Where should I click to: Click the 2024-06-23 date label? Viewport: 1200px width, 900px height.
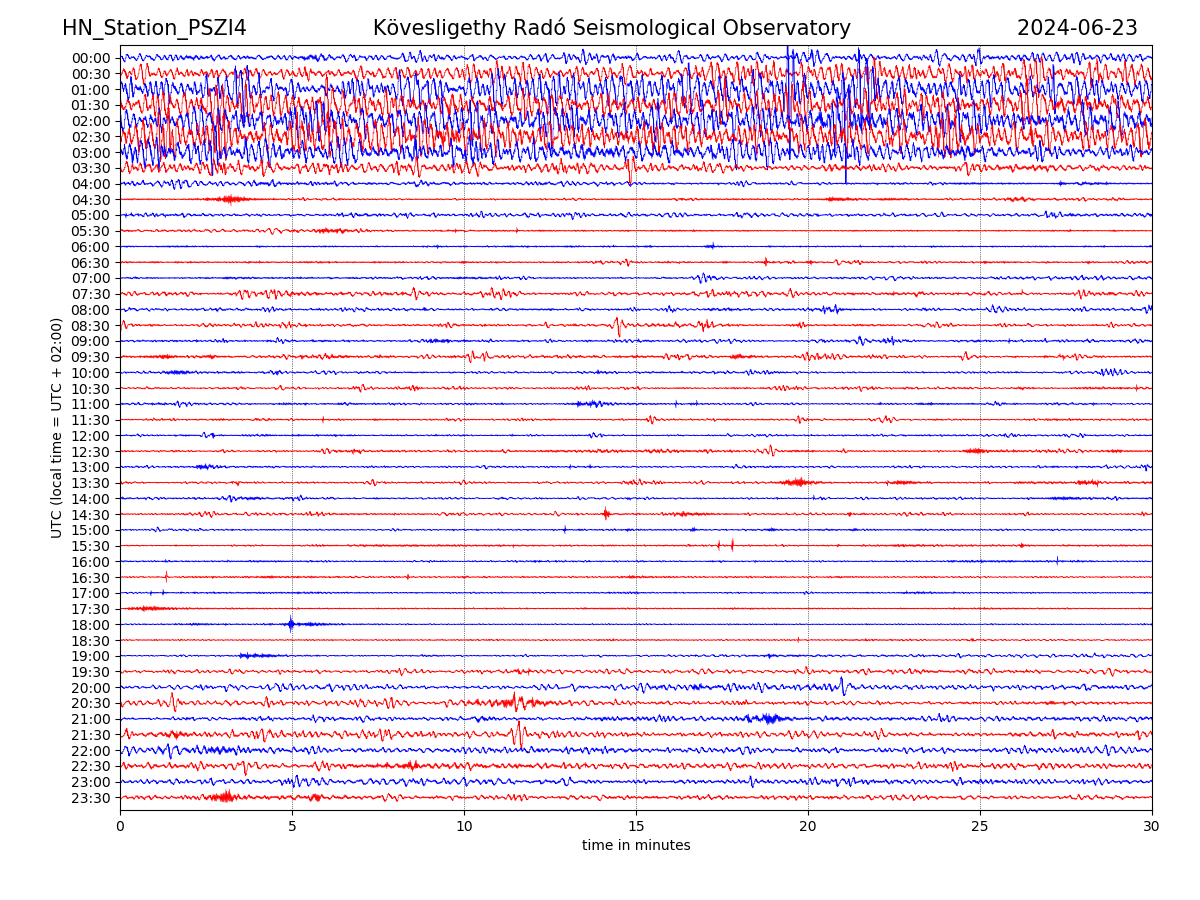[x=1077, y=28]
